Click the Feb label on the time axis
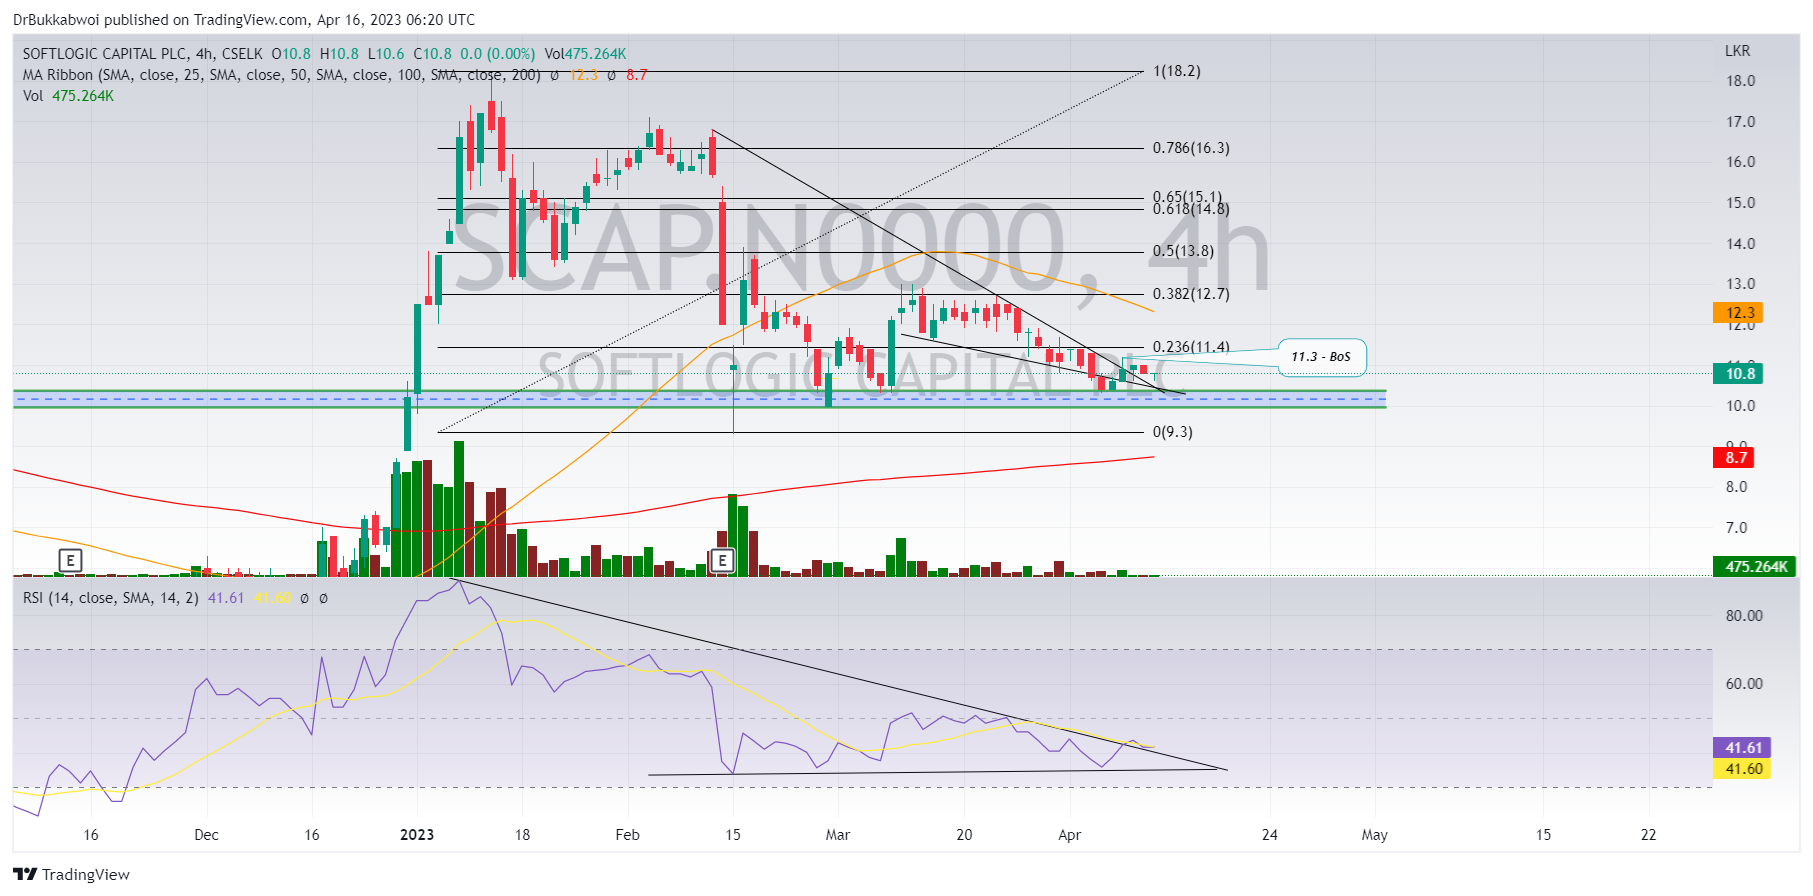 627,835
